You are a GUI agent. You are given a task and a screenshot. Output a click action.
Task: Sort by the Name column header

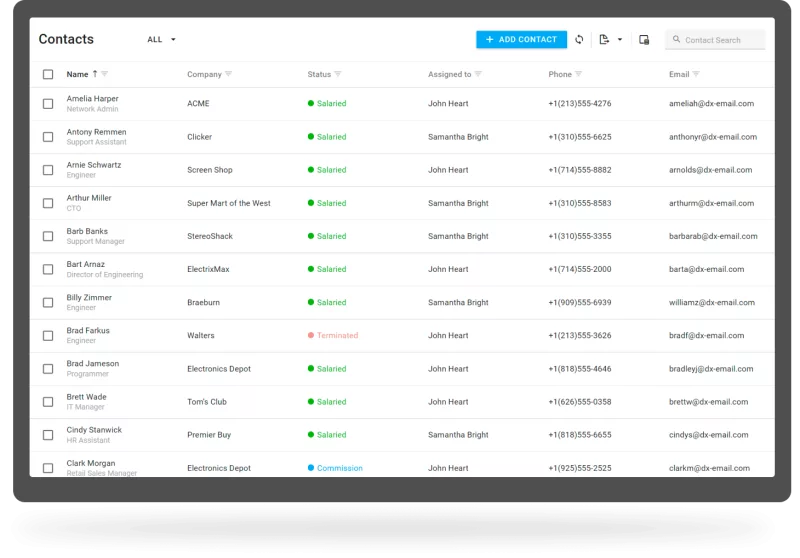[77, 74]
